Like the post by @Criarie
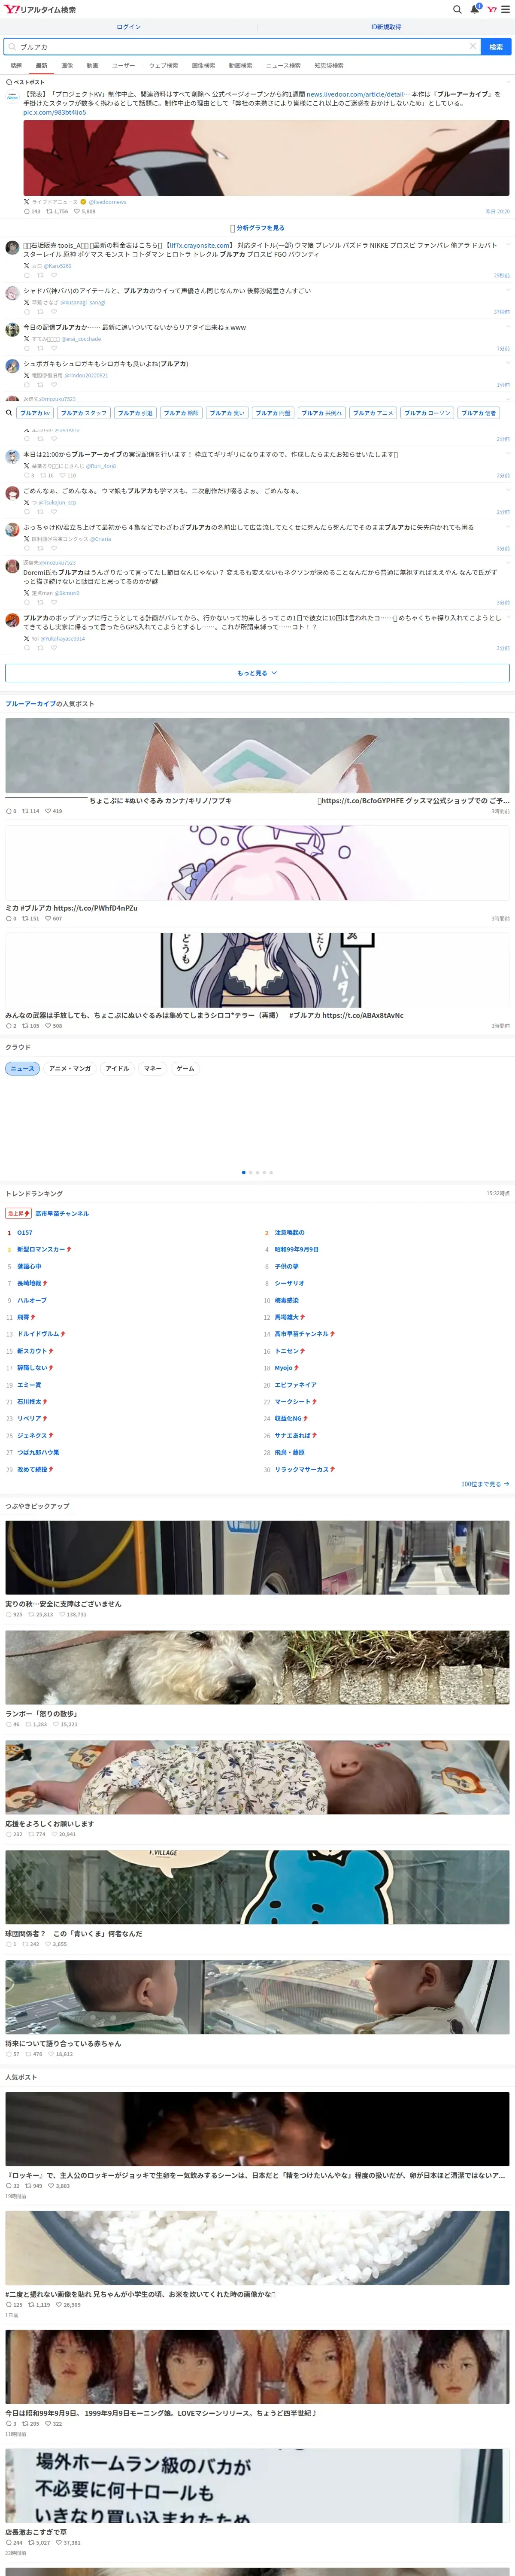Screen dimensions: 515x2576 [54, 548]
